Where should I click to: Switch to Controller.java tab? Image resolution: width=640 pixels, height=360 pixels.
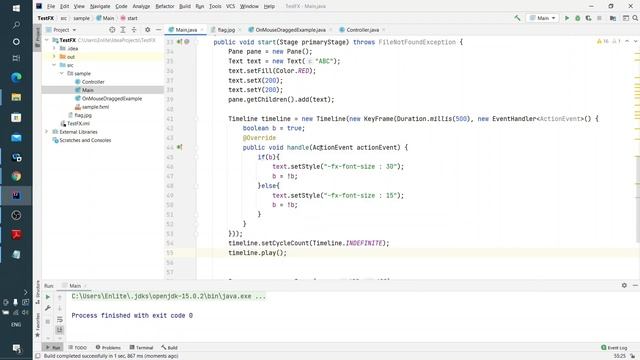362,30
